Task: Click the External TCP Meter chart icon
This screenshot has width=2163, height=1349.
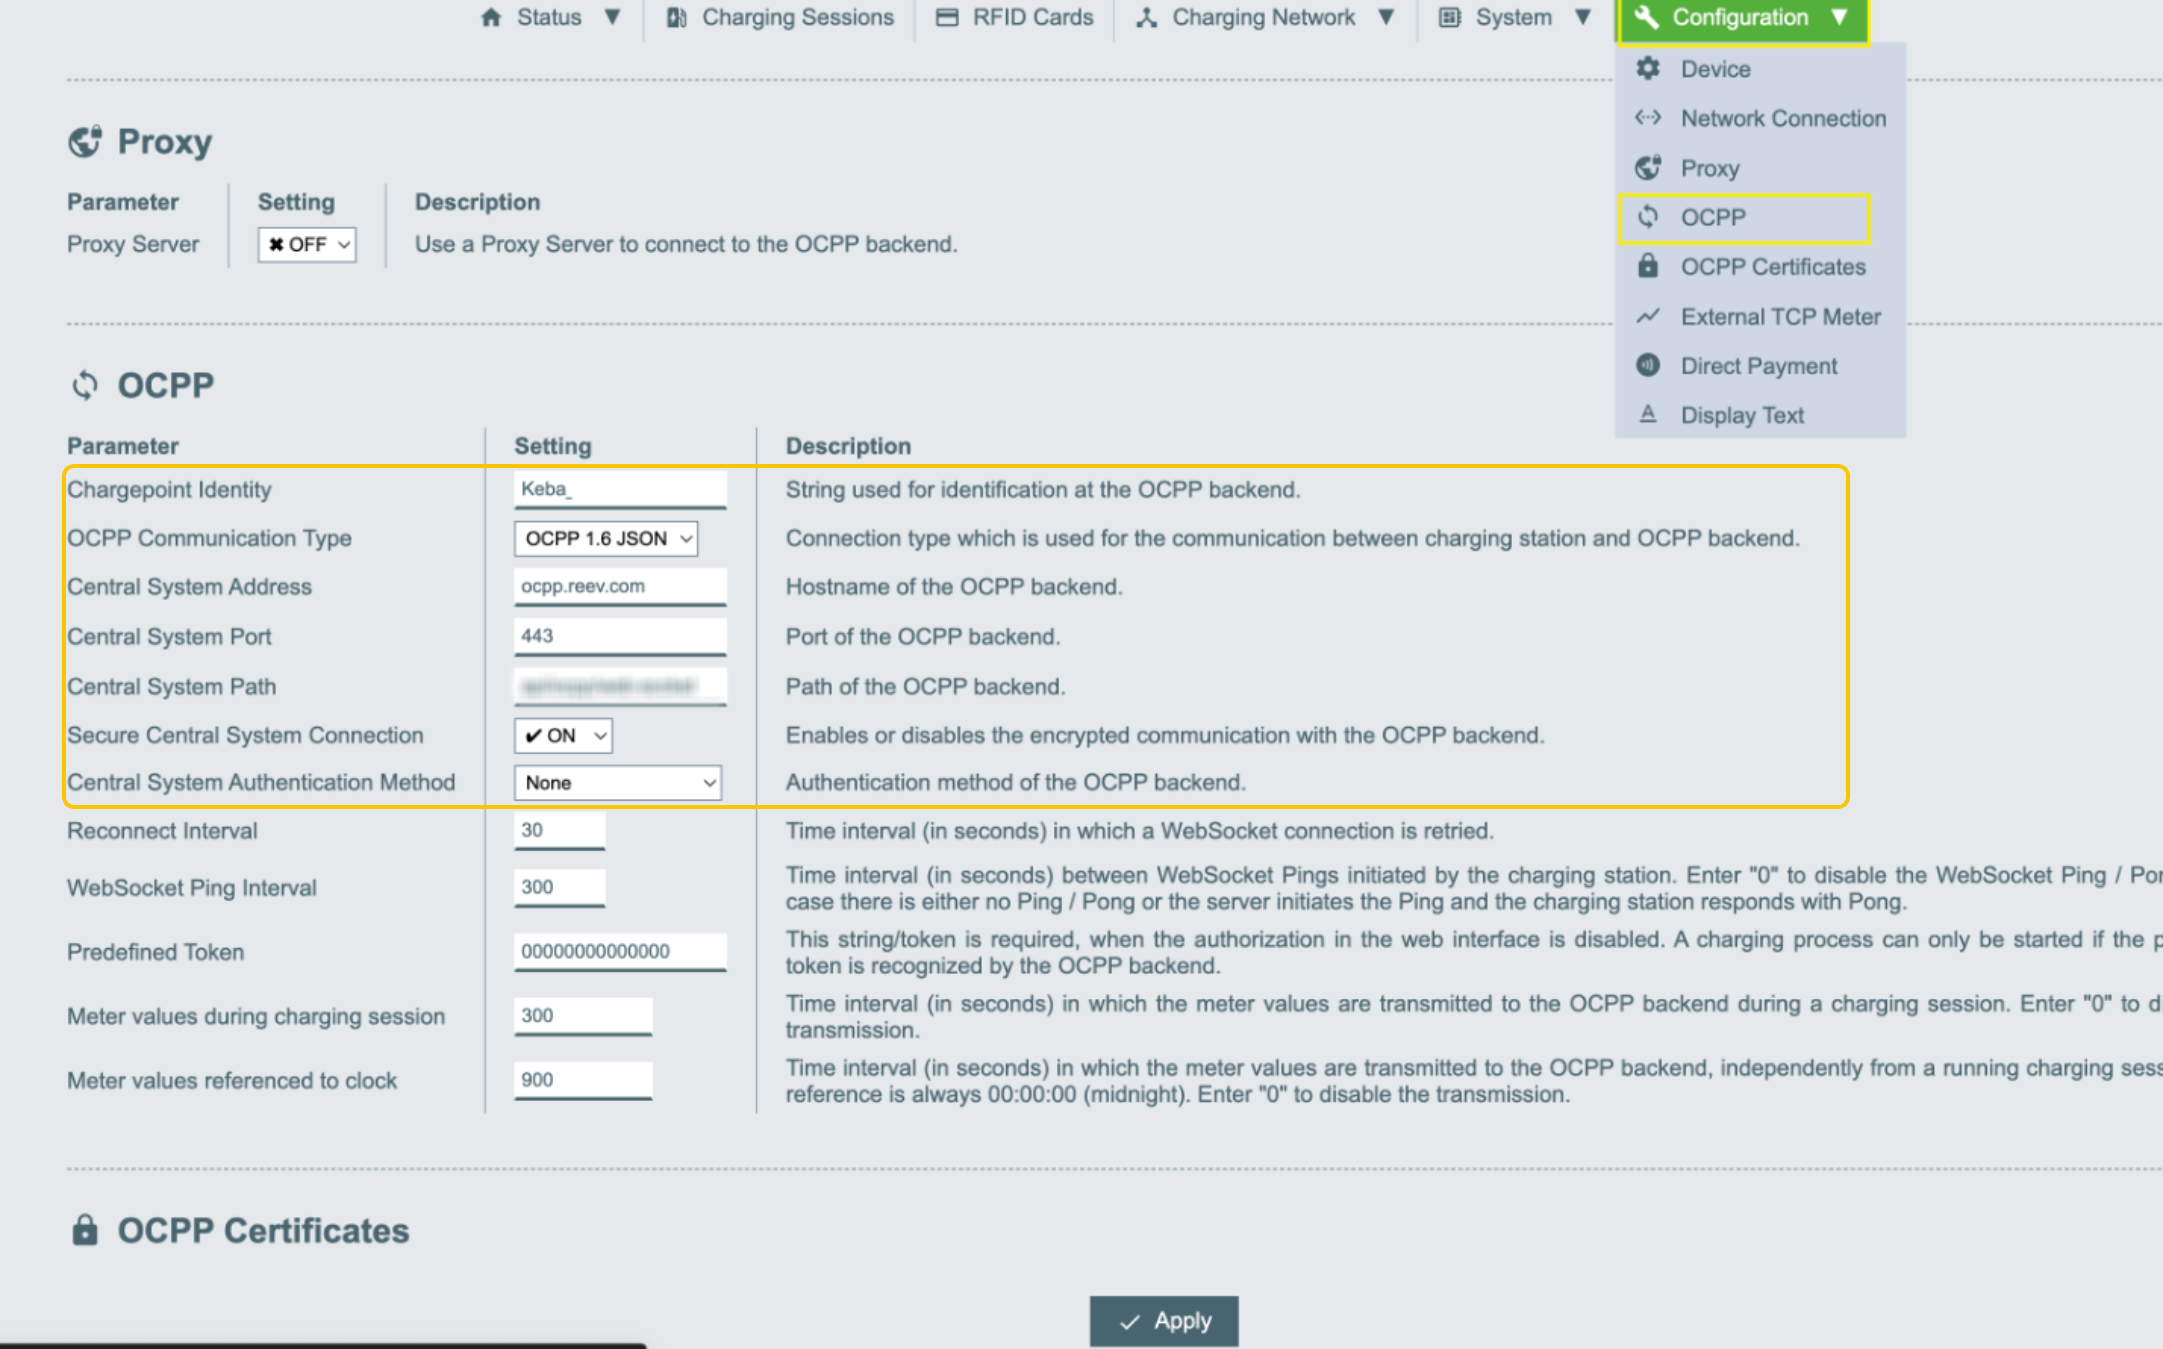Action: pyautogui.click(x=1648, y=316)
